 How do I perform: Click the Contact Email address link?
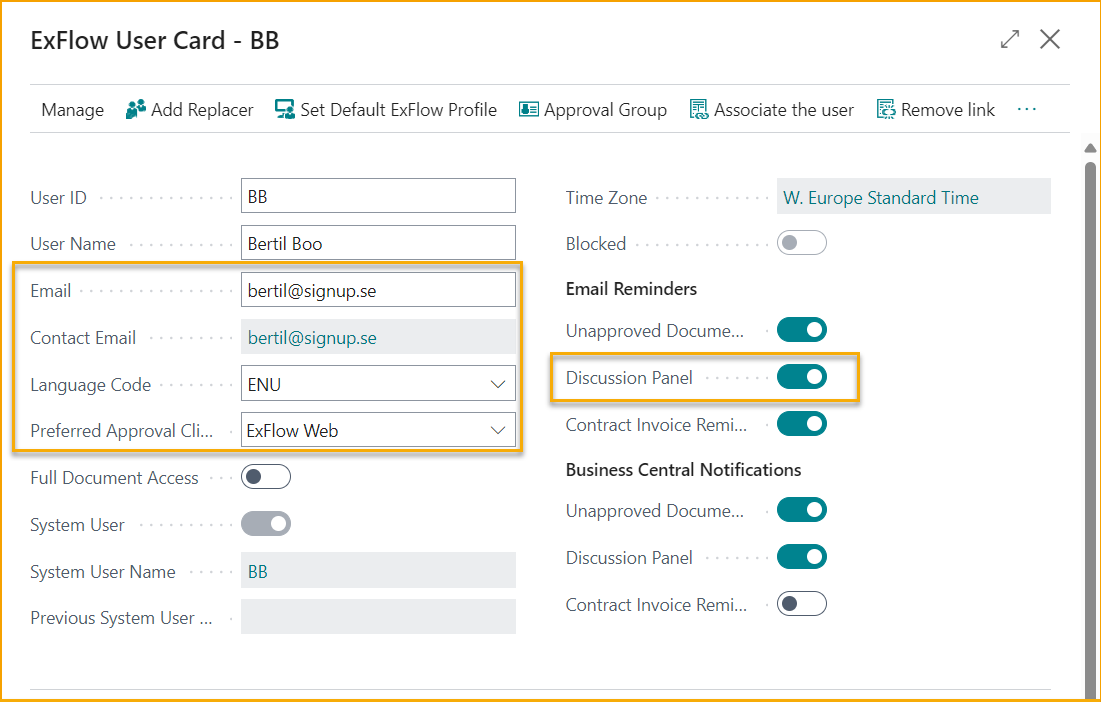(x=312, y=338)
